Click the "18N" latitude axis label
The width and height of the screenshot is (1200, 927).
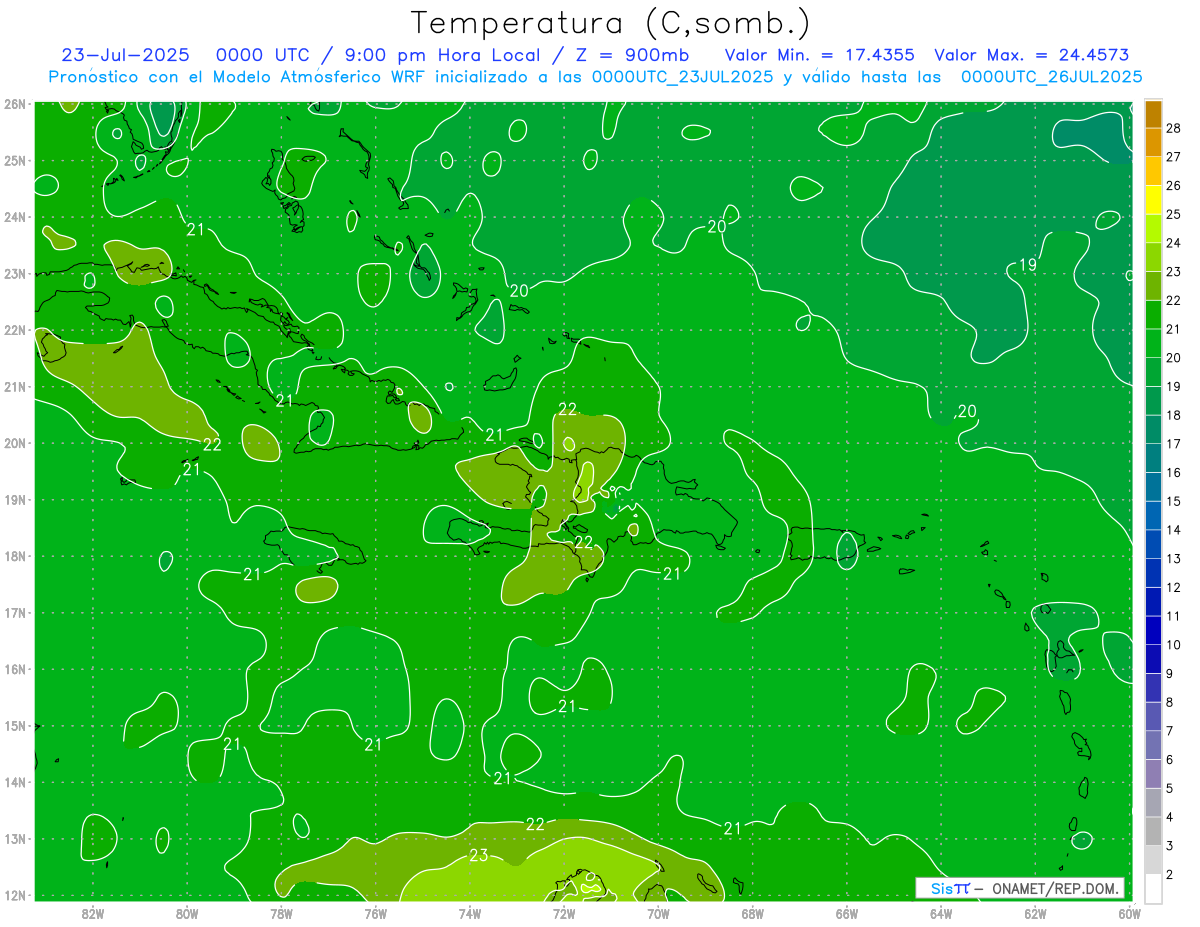click(15, 556)
